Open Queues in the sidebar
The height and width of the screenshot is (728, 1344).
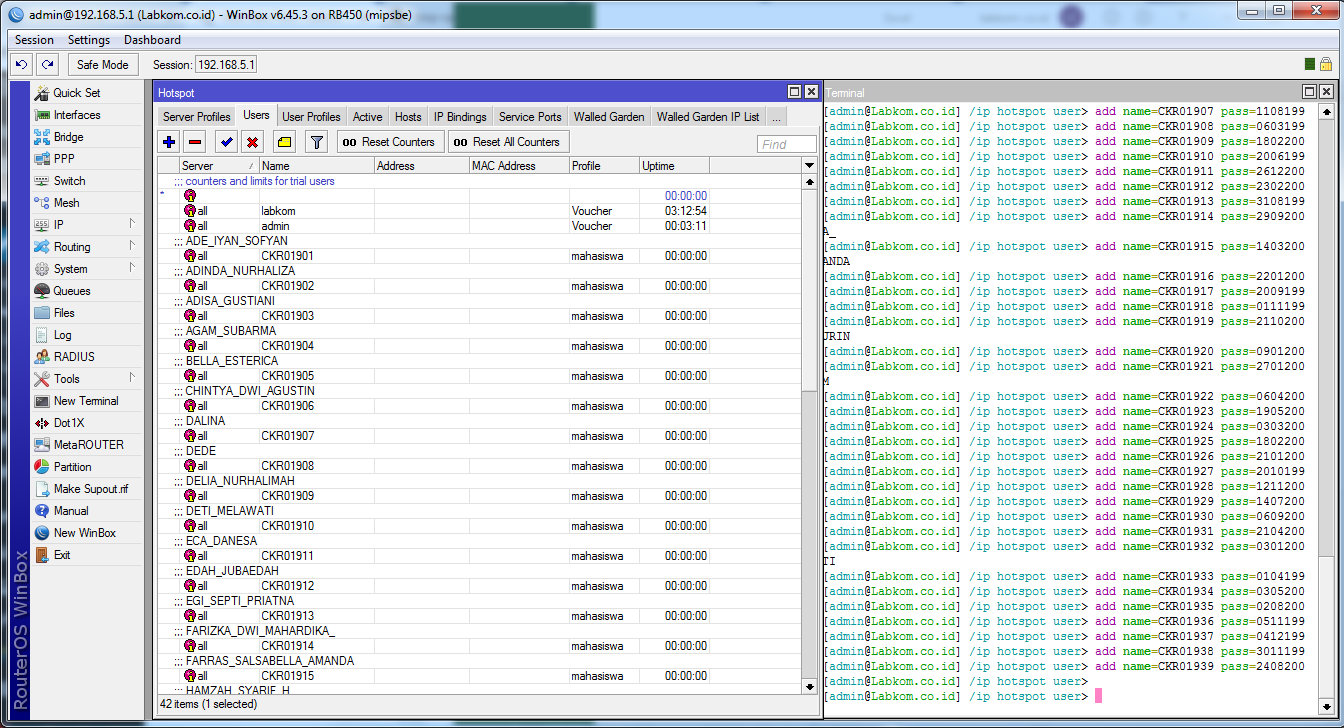[x=71, y=291]
